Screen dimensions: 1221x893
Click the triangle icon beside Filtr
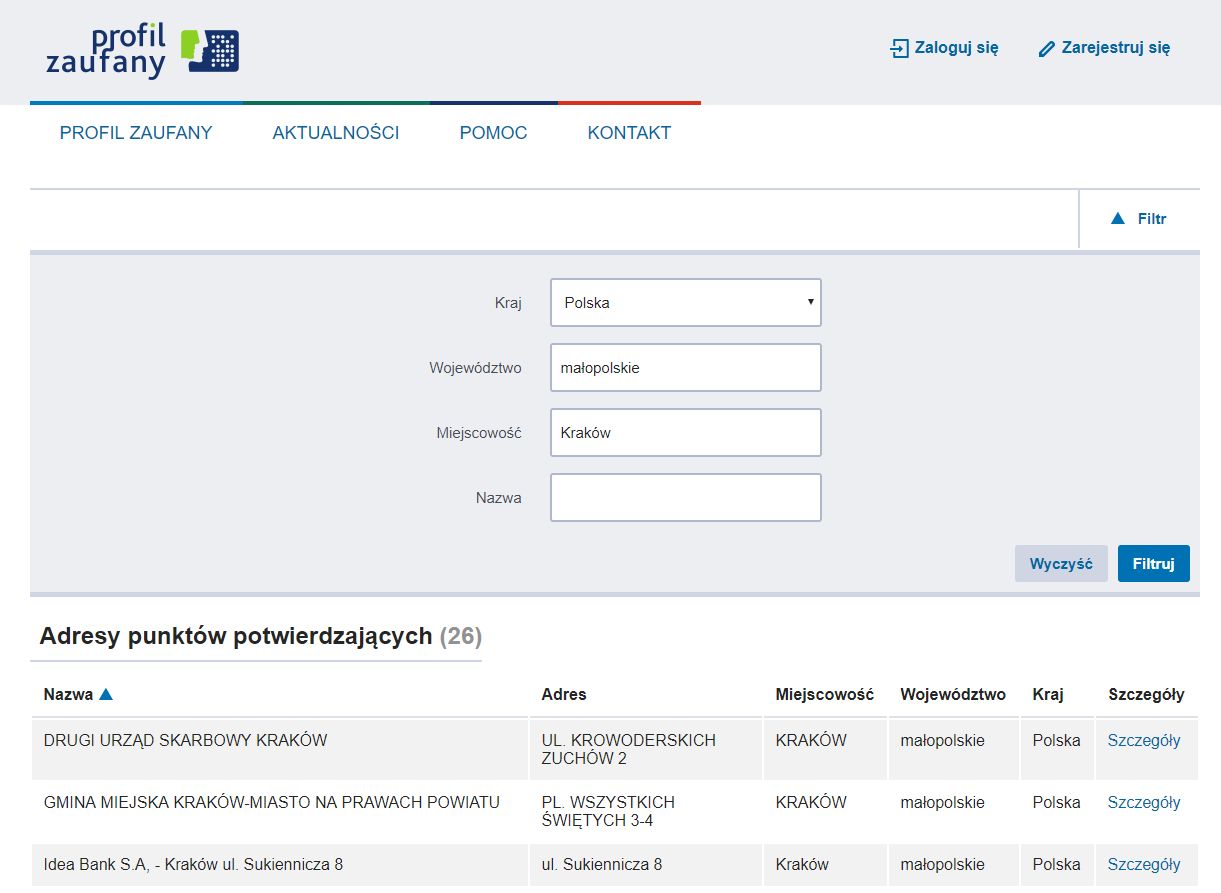[1117, 218]
